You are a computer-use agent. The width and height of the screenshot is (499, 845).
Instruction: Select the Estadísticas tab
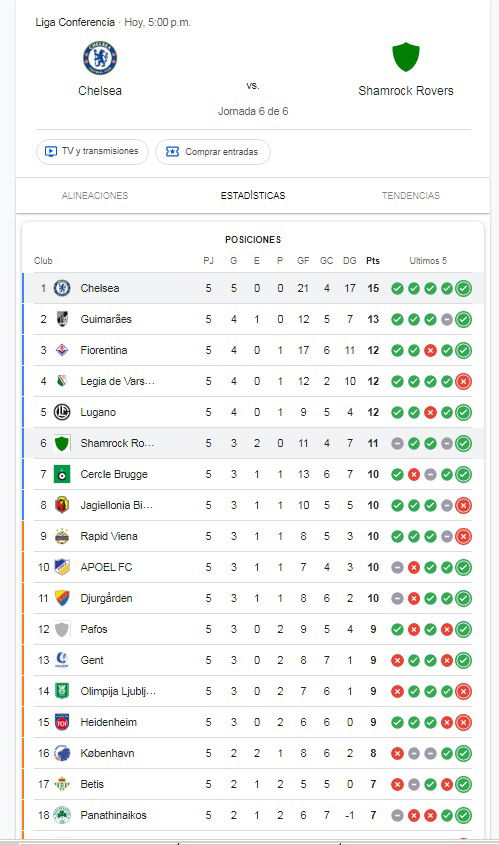(x=253, y=196)
